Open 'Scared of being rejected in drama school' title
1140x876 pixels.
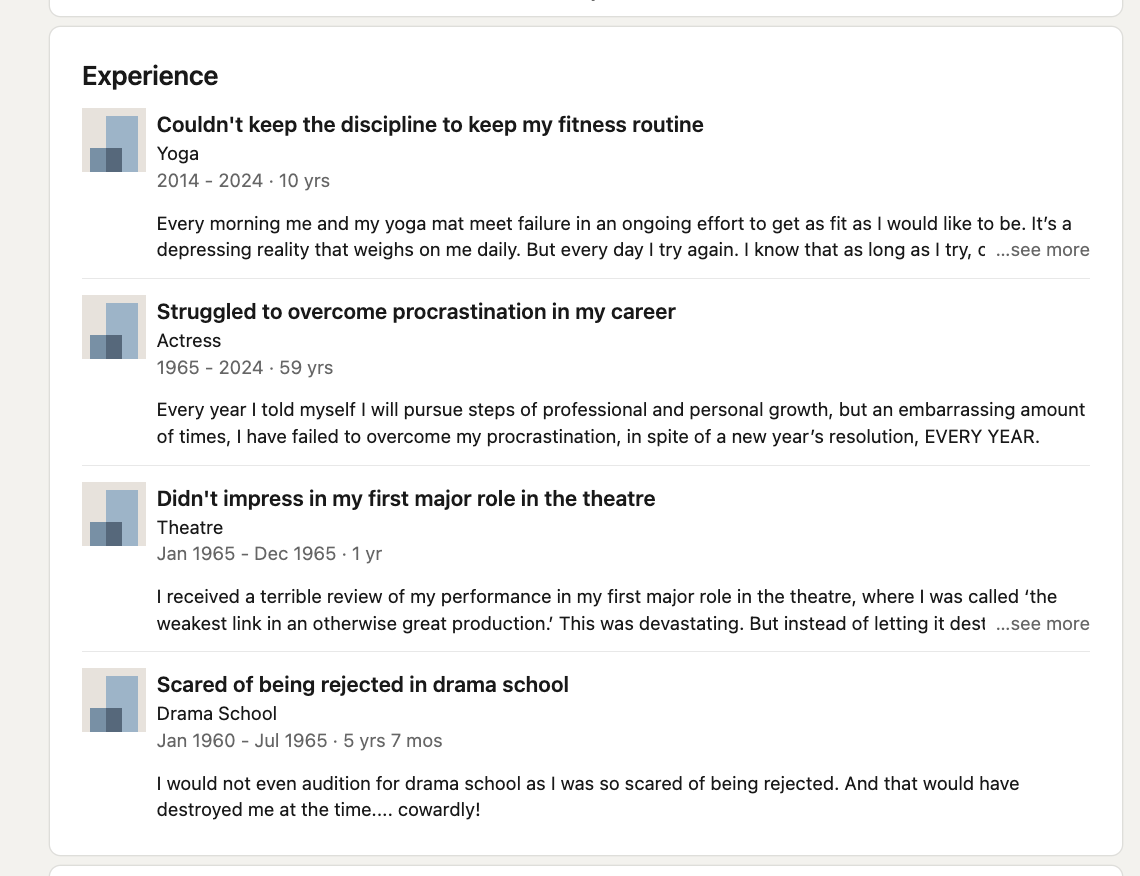362,685
